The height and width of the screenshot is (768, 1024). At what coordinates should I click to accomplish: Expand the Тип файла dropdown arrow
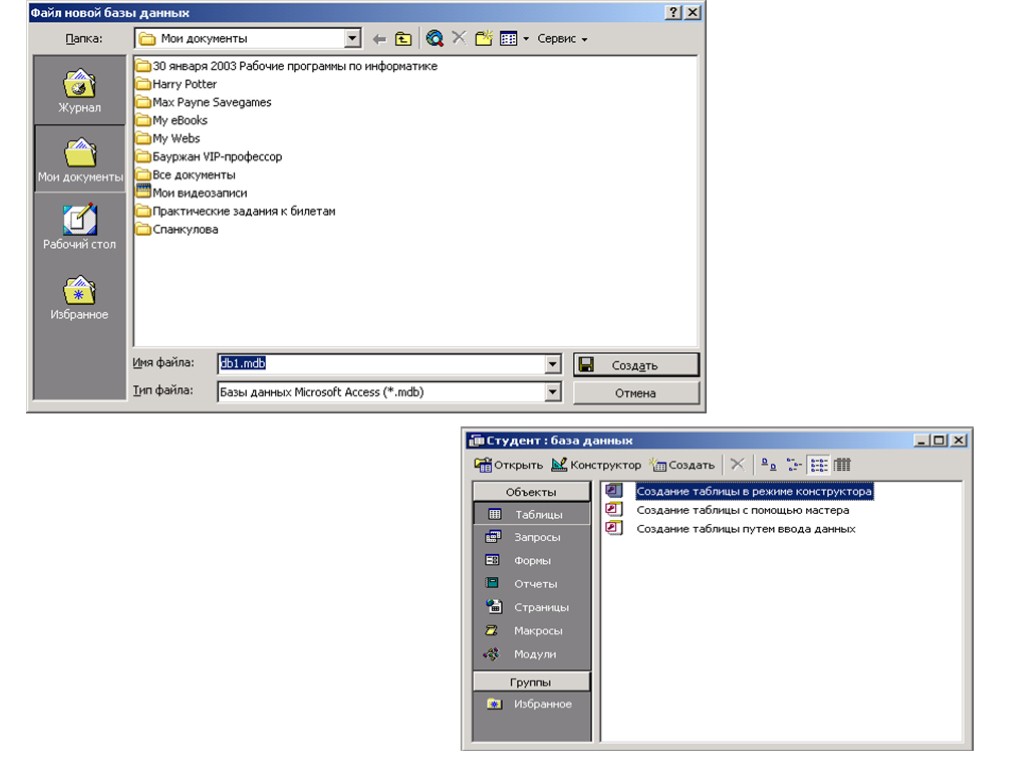553,392
